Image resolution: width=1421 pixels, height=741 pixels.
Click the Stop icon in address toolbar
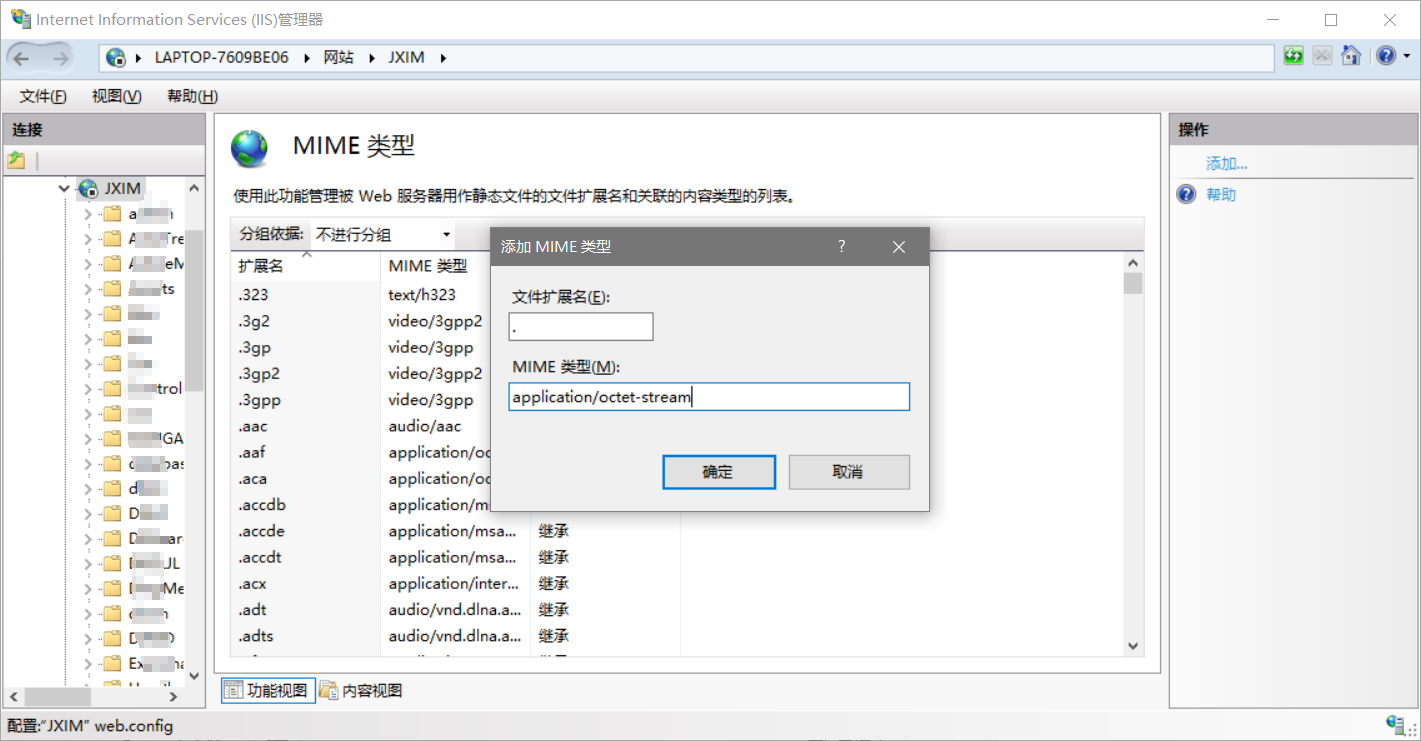pyautogui.click(x=1322, y=56)
